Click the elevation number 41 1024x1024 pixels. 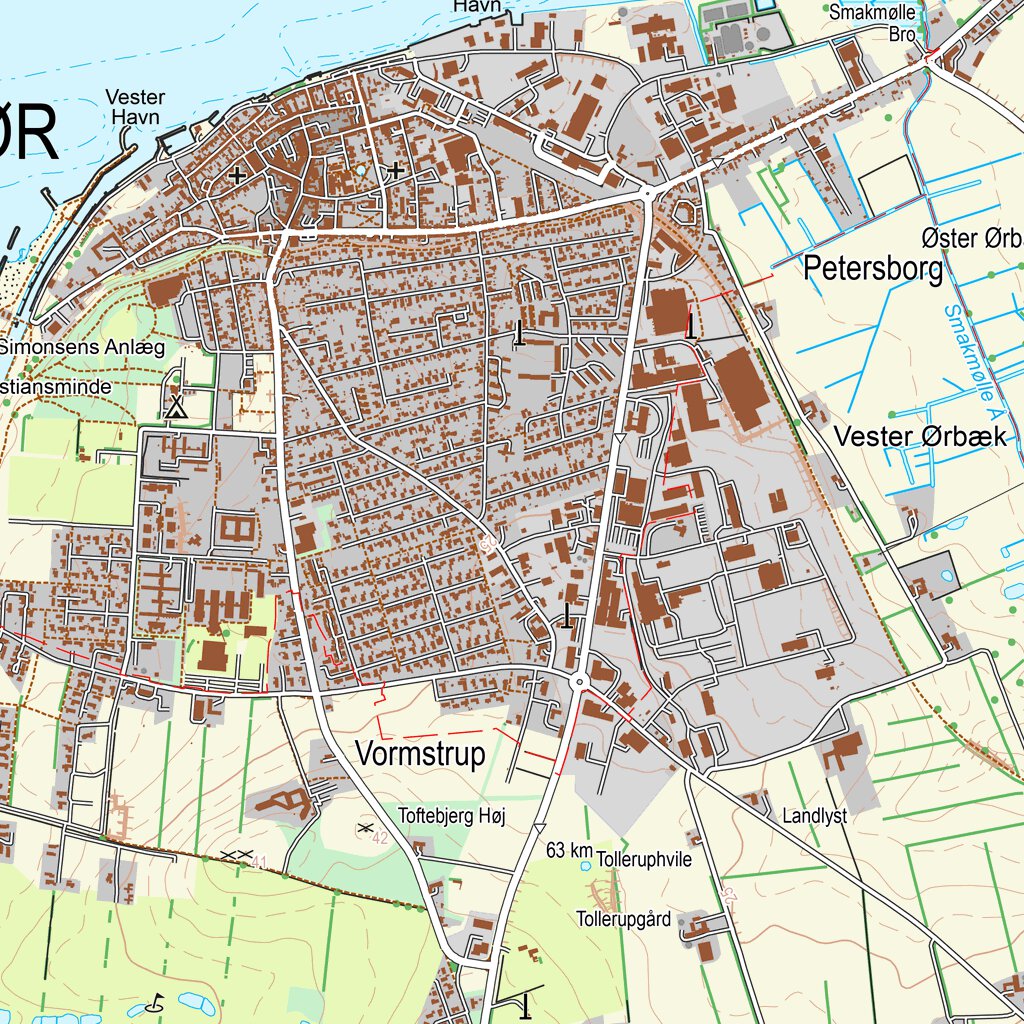click(x=259, y=863)
